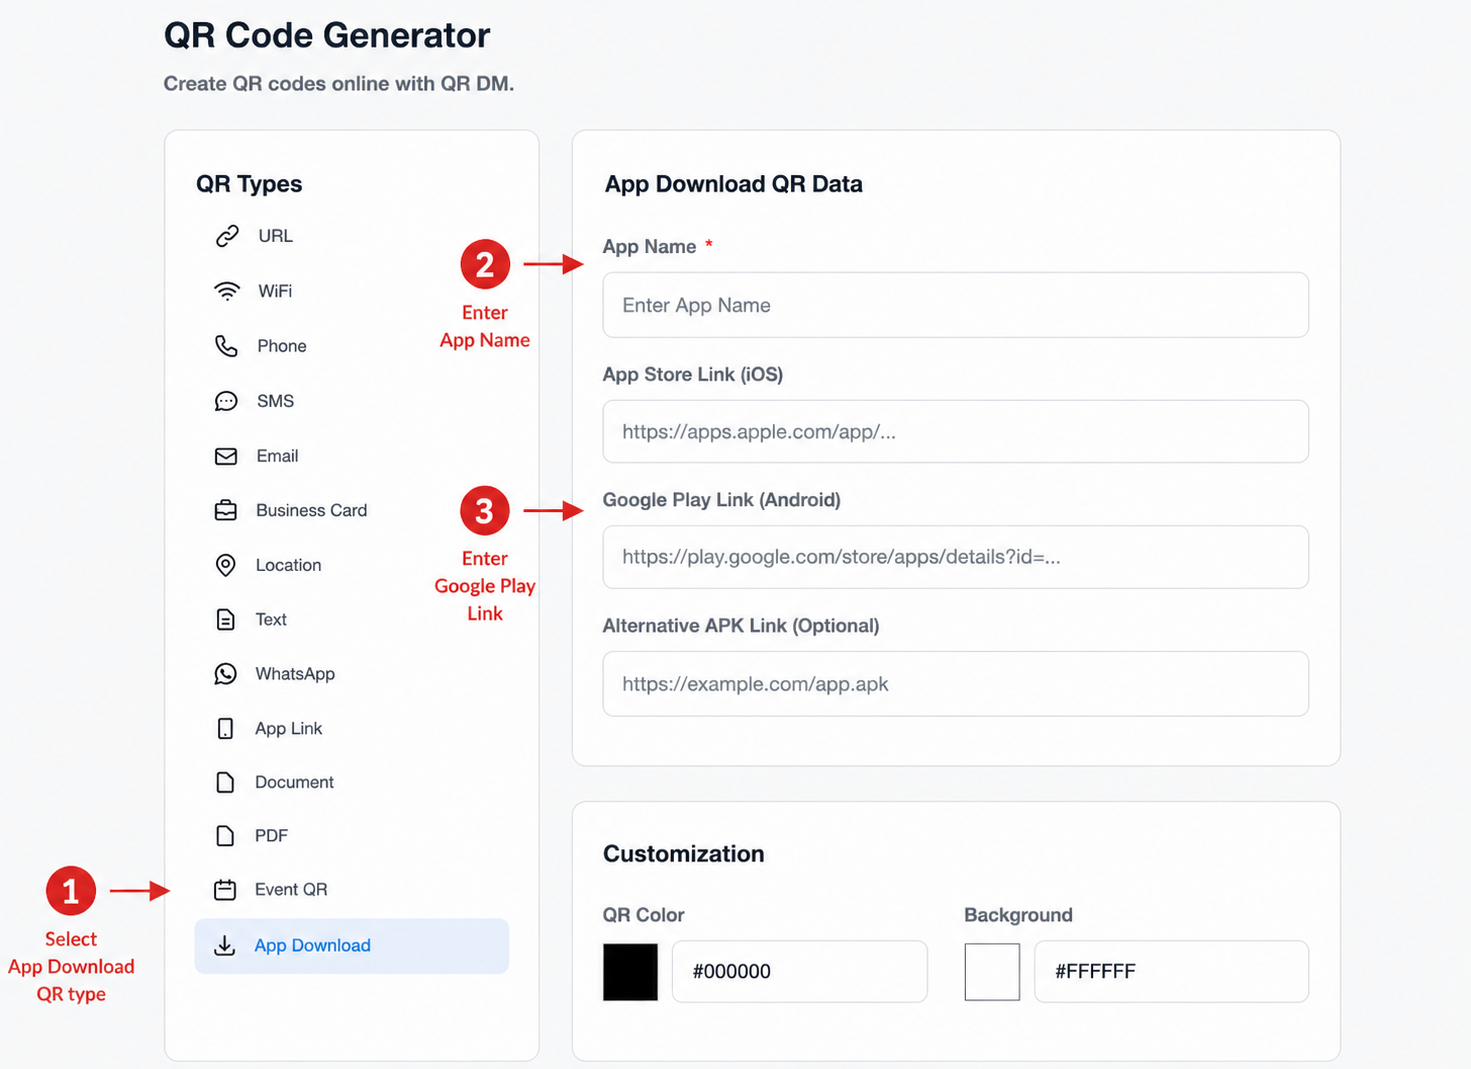The height and width of the screenshot is (1069, 1471).
Task: Open the SMS QR type
Action: click(352, 401)
